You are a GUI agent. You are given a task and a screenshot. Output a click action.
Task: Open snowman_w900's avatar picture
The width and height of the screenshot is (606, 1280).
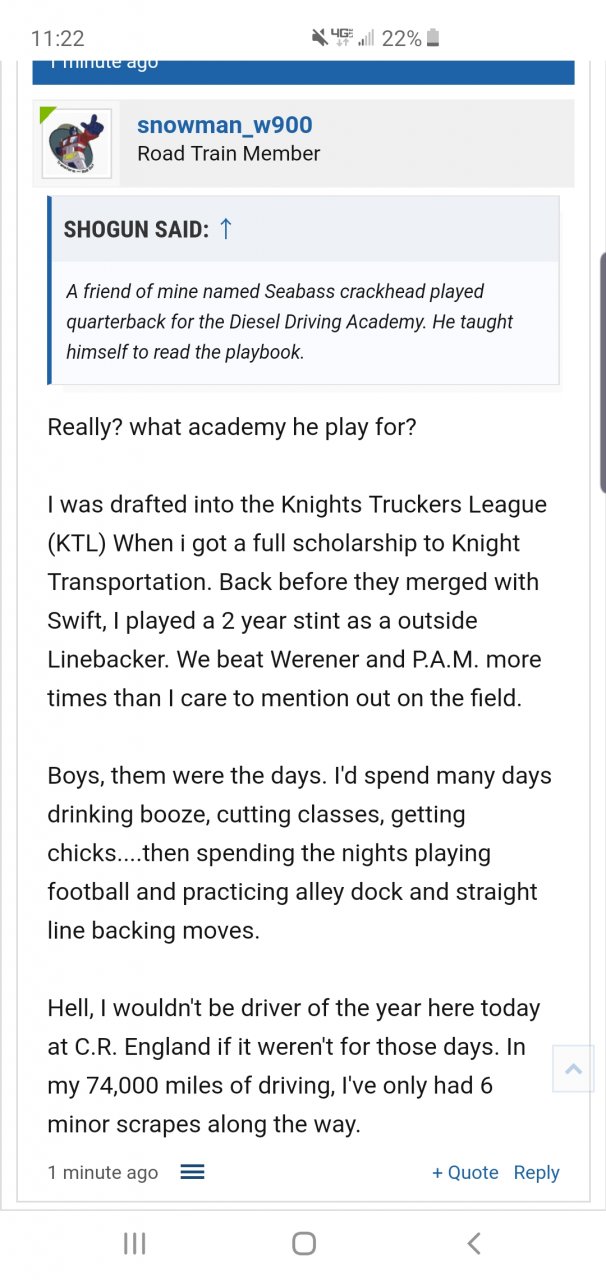(x=76, y=144)
